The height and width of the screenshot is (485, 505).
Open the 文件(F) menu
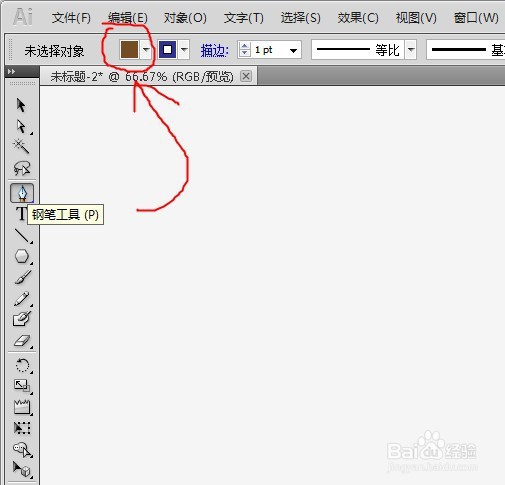click(71, 18)
